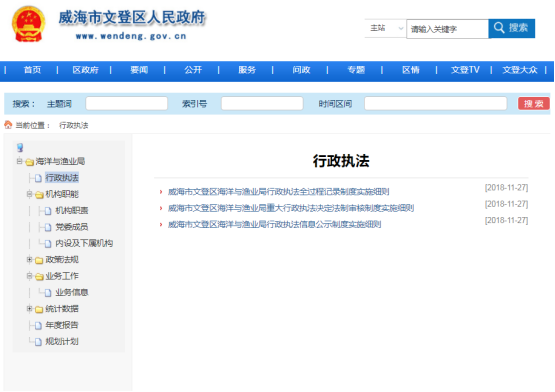Click the [2018-11-27] date of the 信息公示制度 article

click(x=506, y=220)
